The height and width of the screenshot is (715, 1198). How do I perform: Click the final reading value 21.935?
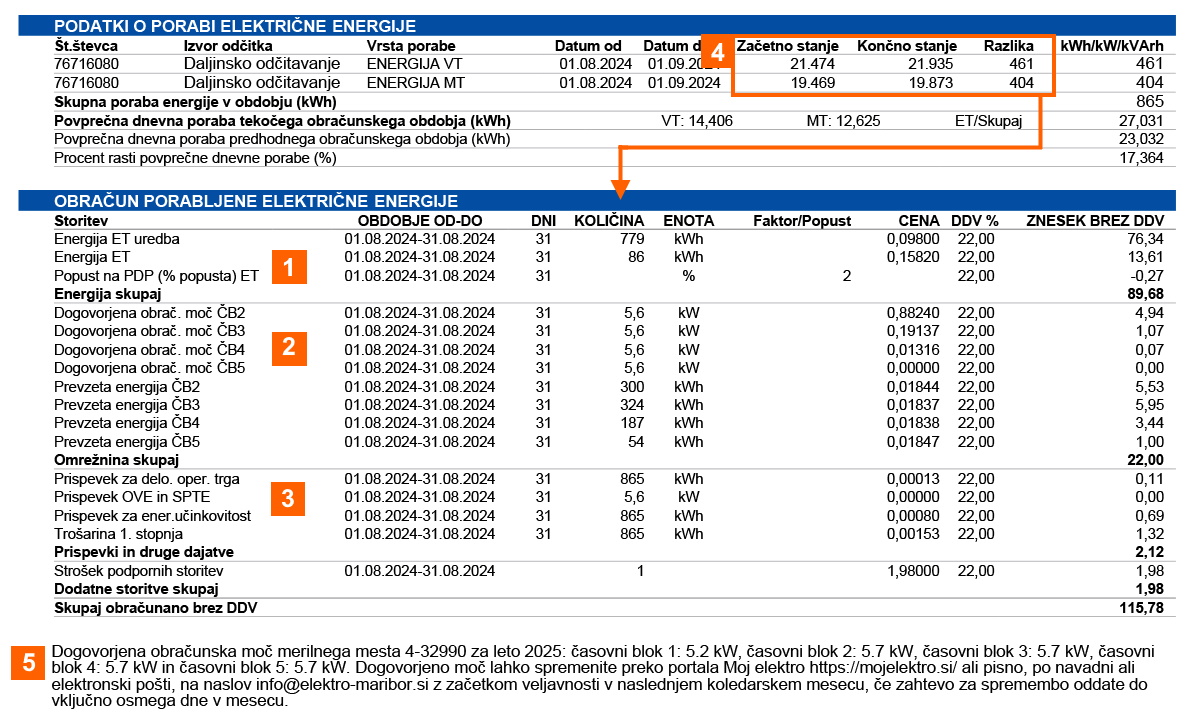(x=931, y=64)
